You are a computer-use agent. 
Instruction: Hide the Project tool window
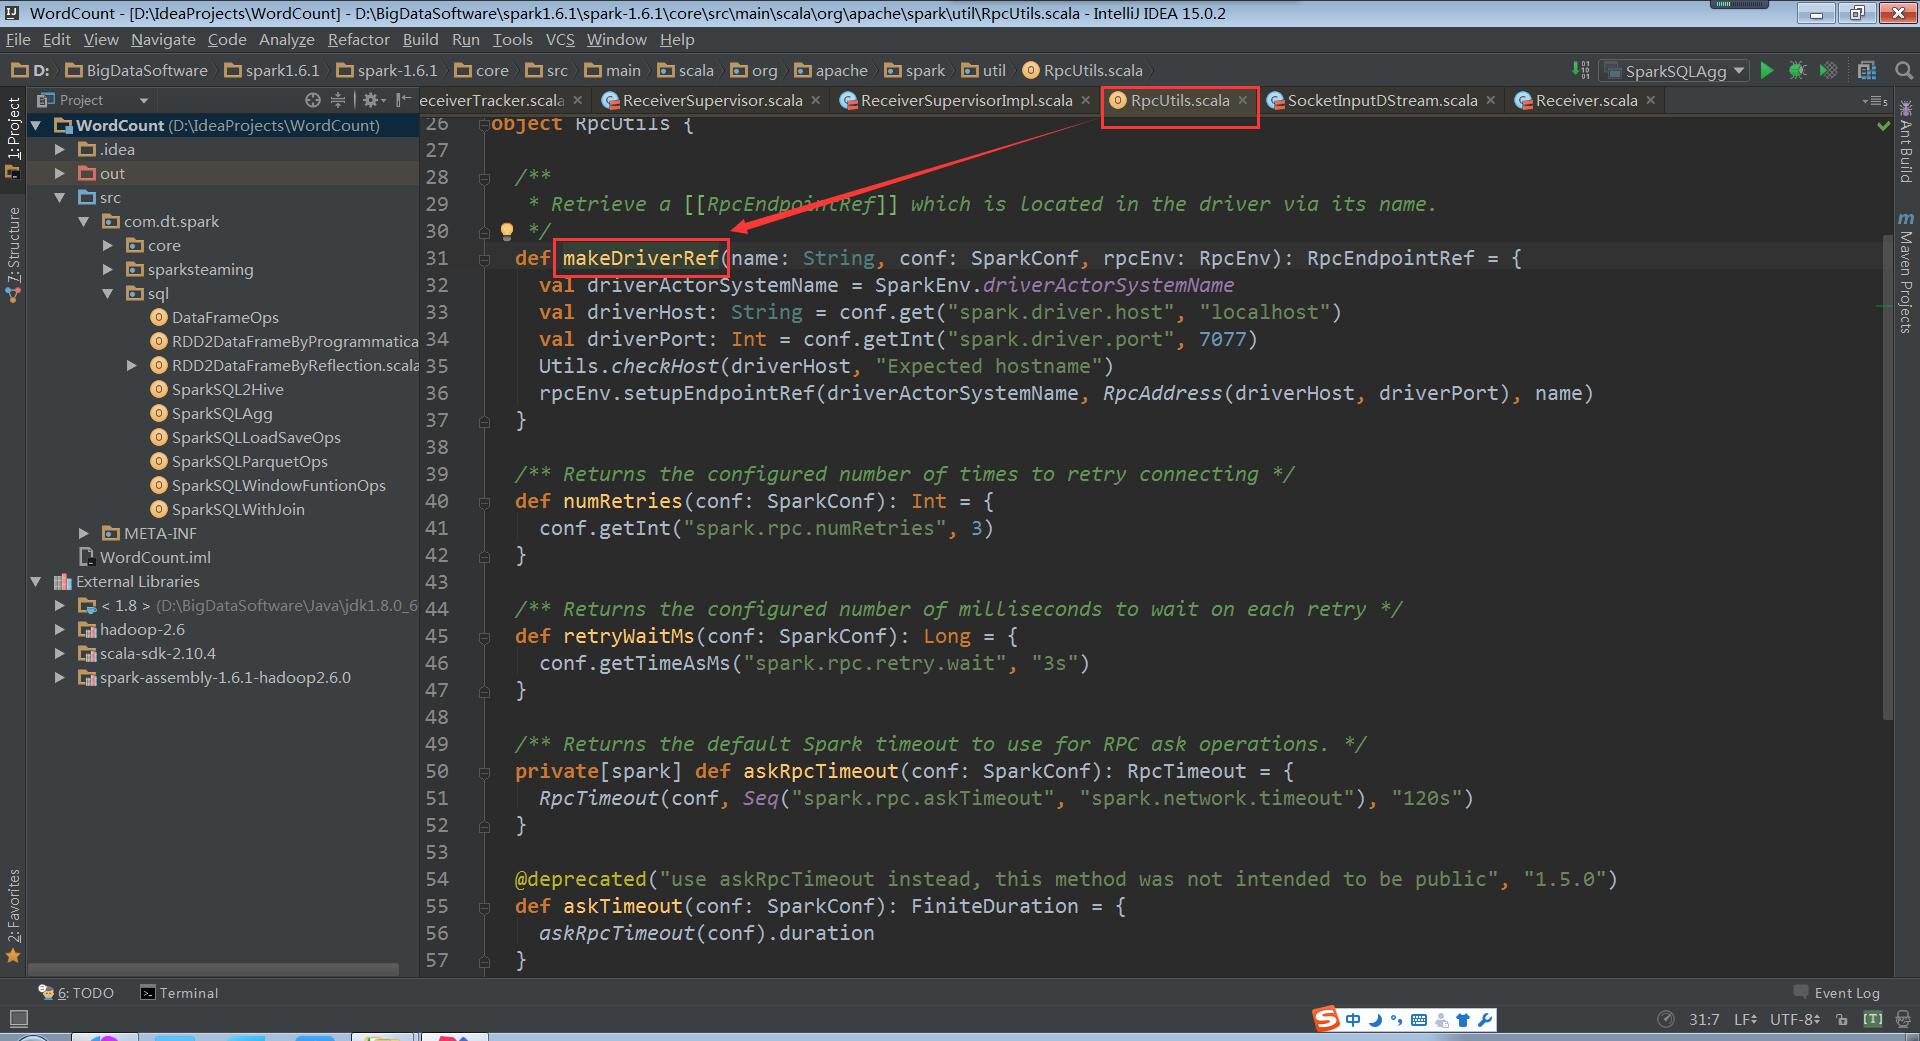coord(402,100)
